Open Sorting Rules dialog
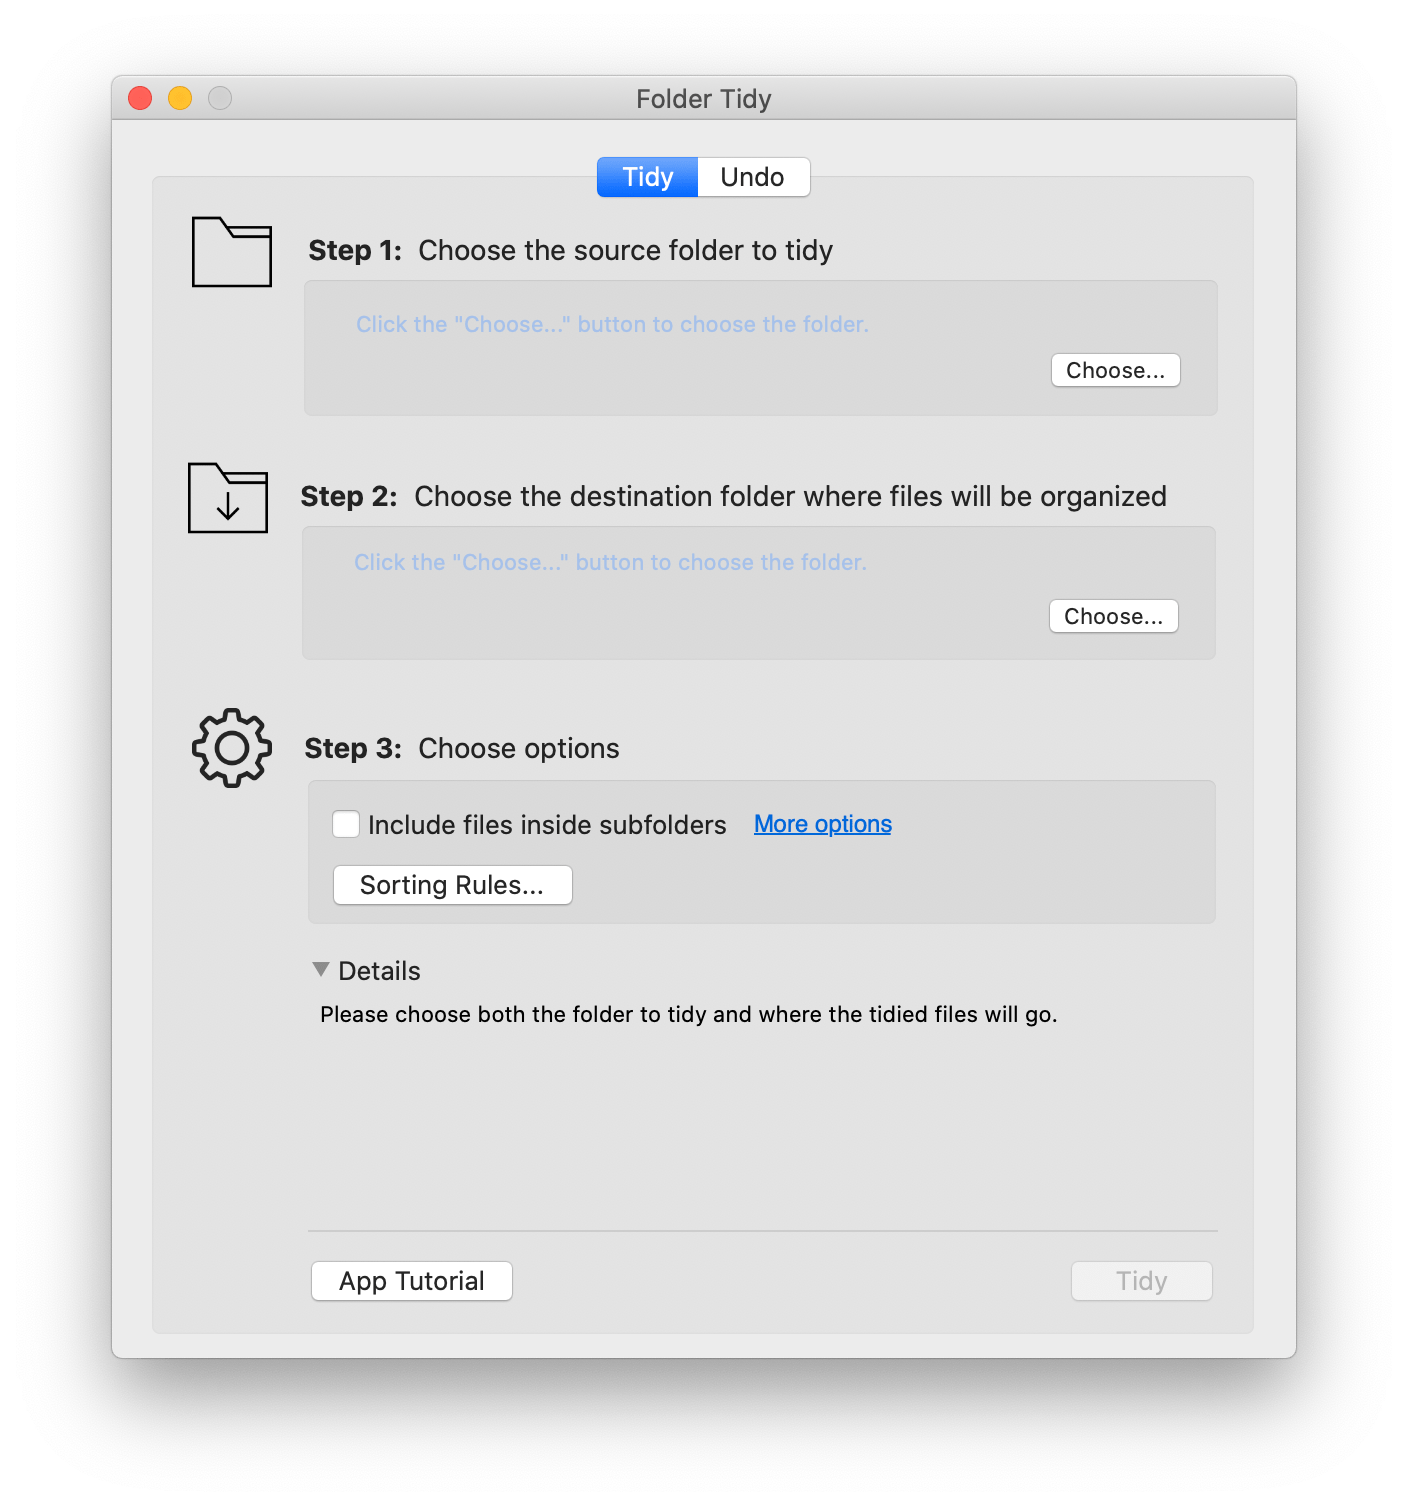1408x1506 pixels. point(452,885)
